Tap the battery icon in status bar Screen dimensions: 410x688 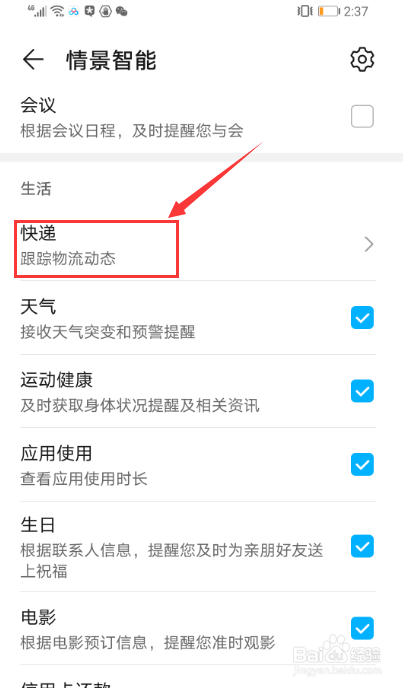click(x=329, y=11)
